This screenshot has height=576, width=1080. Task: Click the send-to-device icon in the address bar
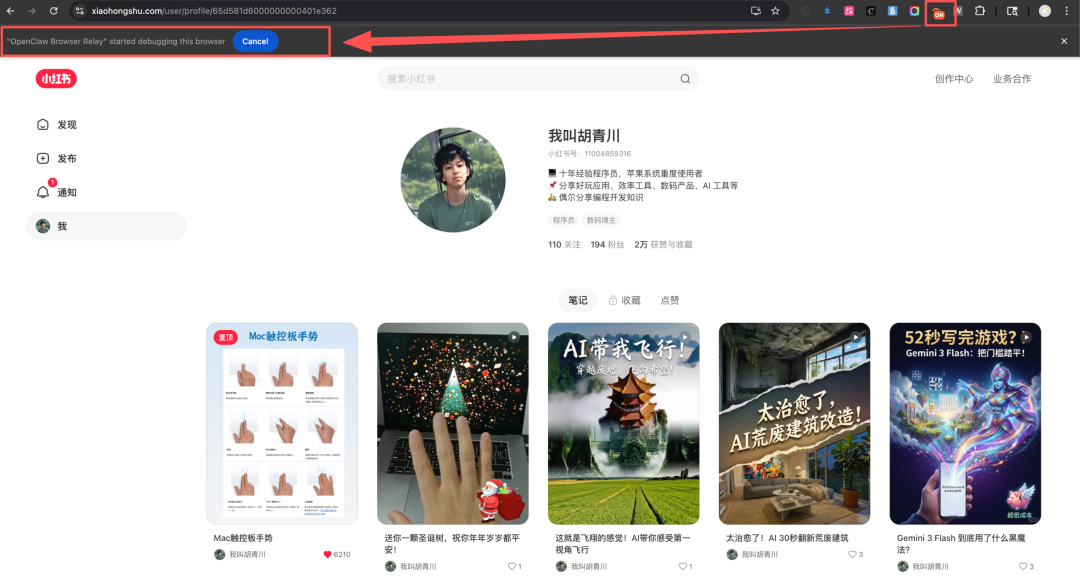pos(757,12)
